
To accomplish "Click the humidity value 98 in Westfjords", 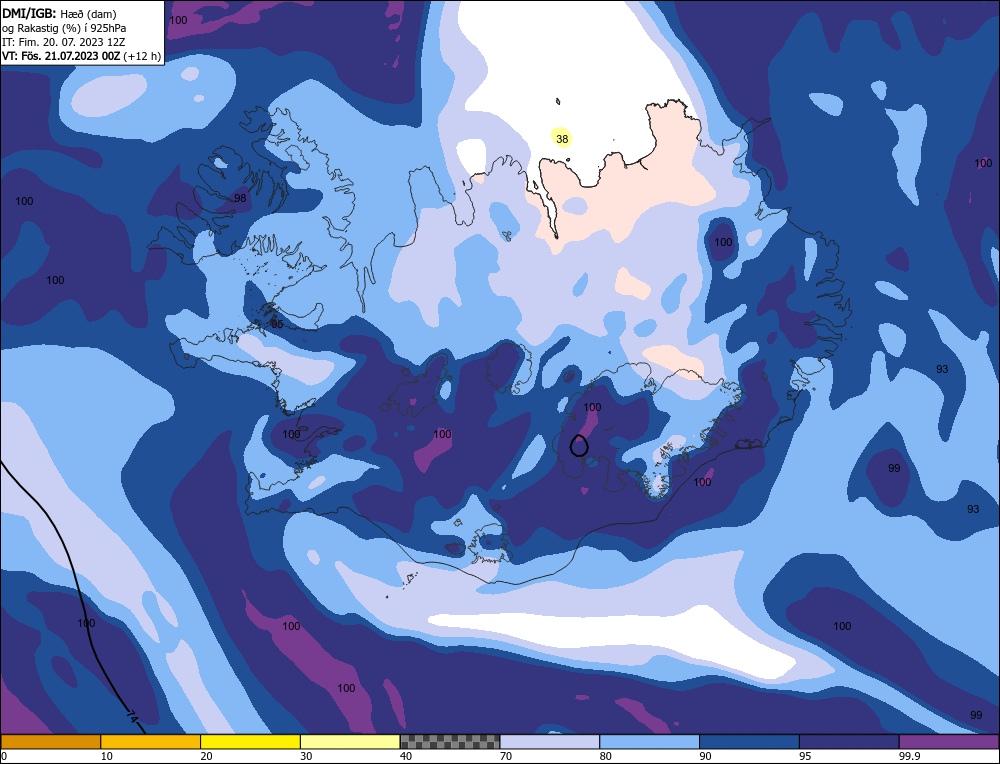I will pos(240,198).
